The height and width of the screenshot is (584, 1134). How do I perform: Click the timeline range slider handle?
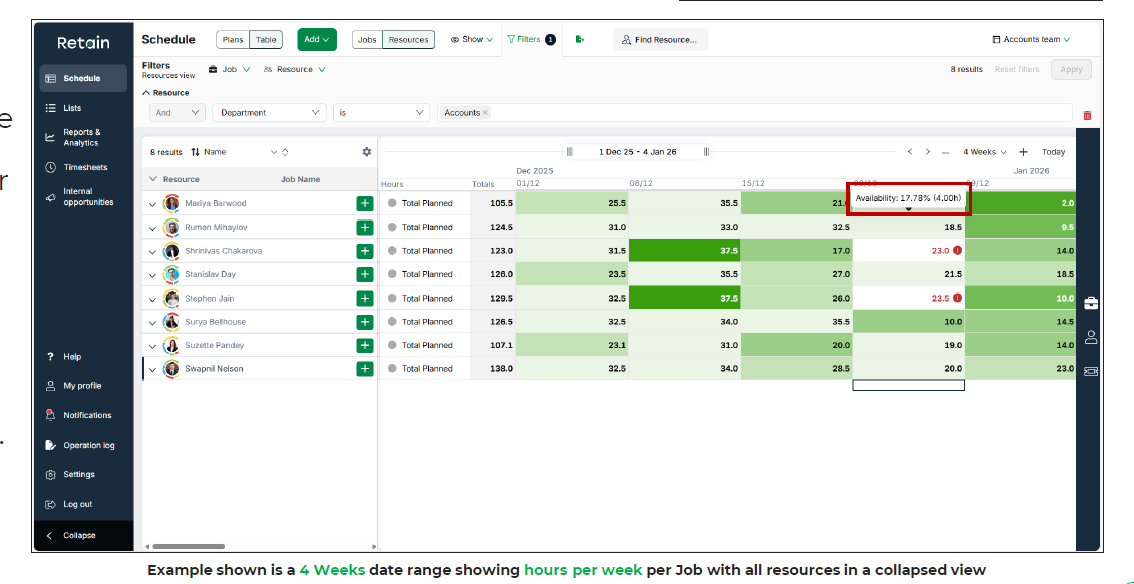point(568,151)
